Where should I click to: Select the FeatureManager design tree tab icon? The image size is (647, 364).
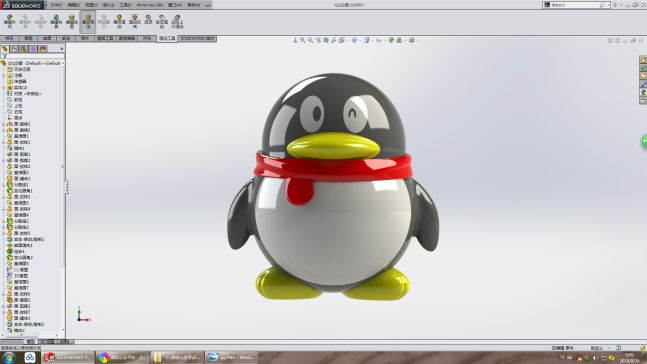click(x=5, y=49)
